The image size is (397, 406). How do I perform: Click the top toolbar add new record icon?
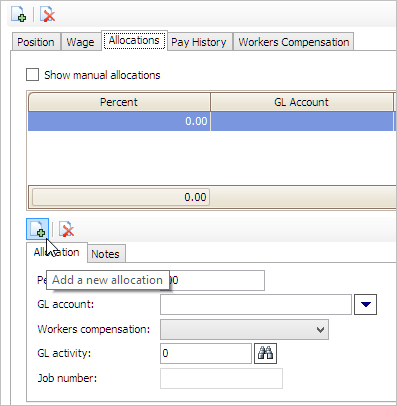coord(19,14)
